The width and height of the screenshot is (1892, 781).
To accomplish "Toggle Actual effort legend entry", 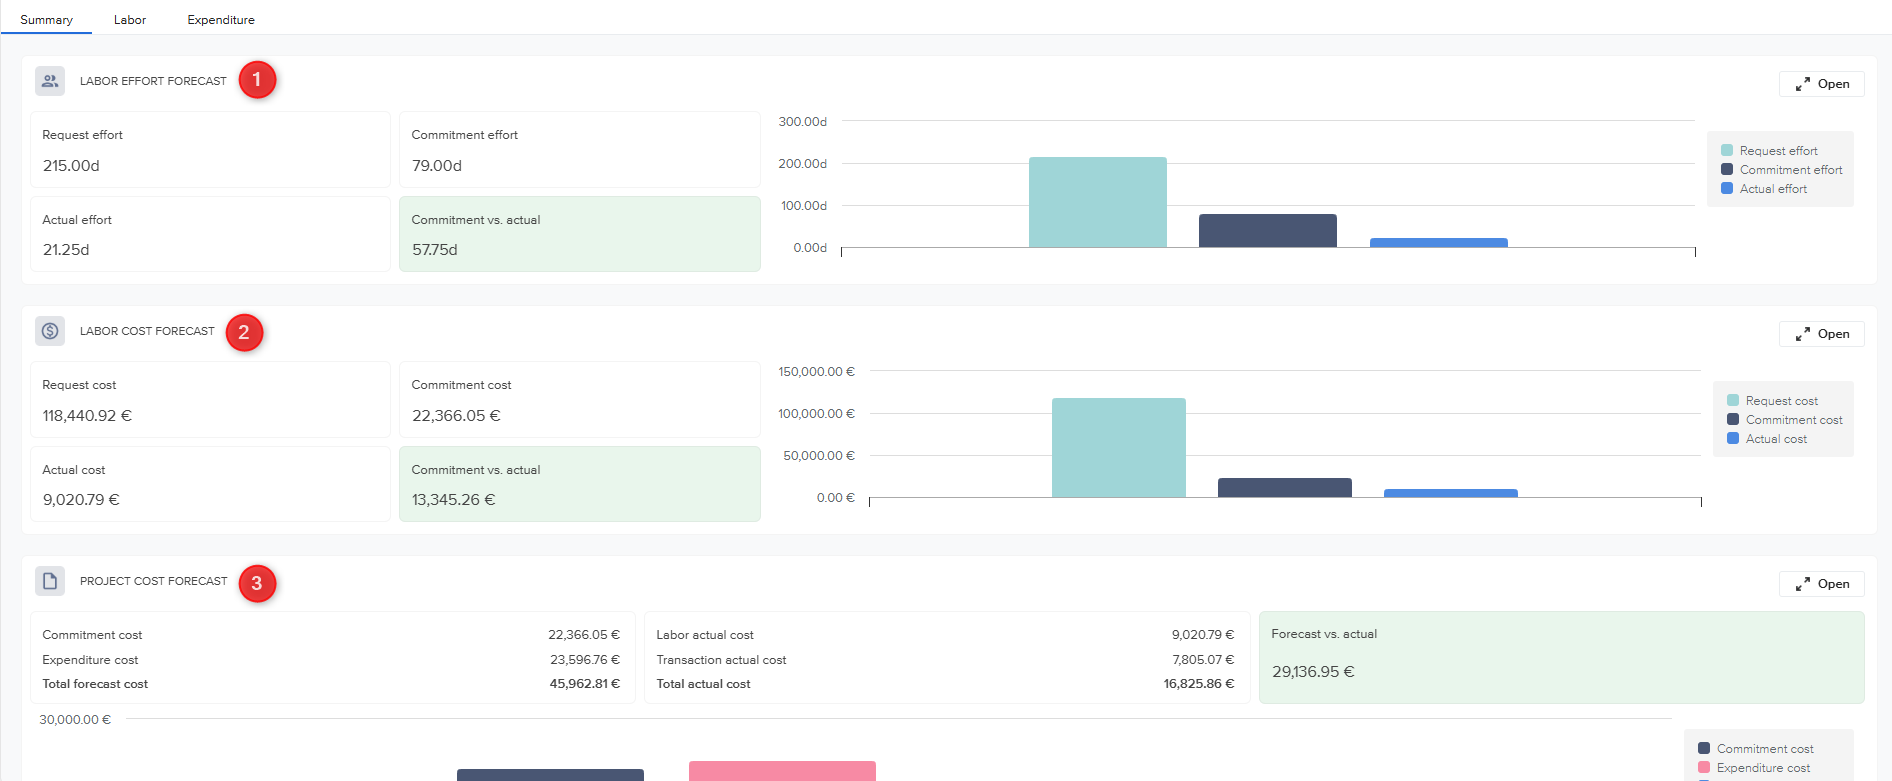I will point(1773,189).
